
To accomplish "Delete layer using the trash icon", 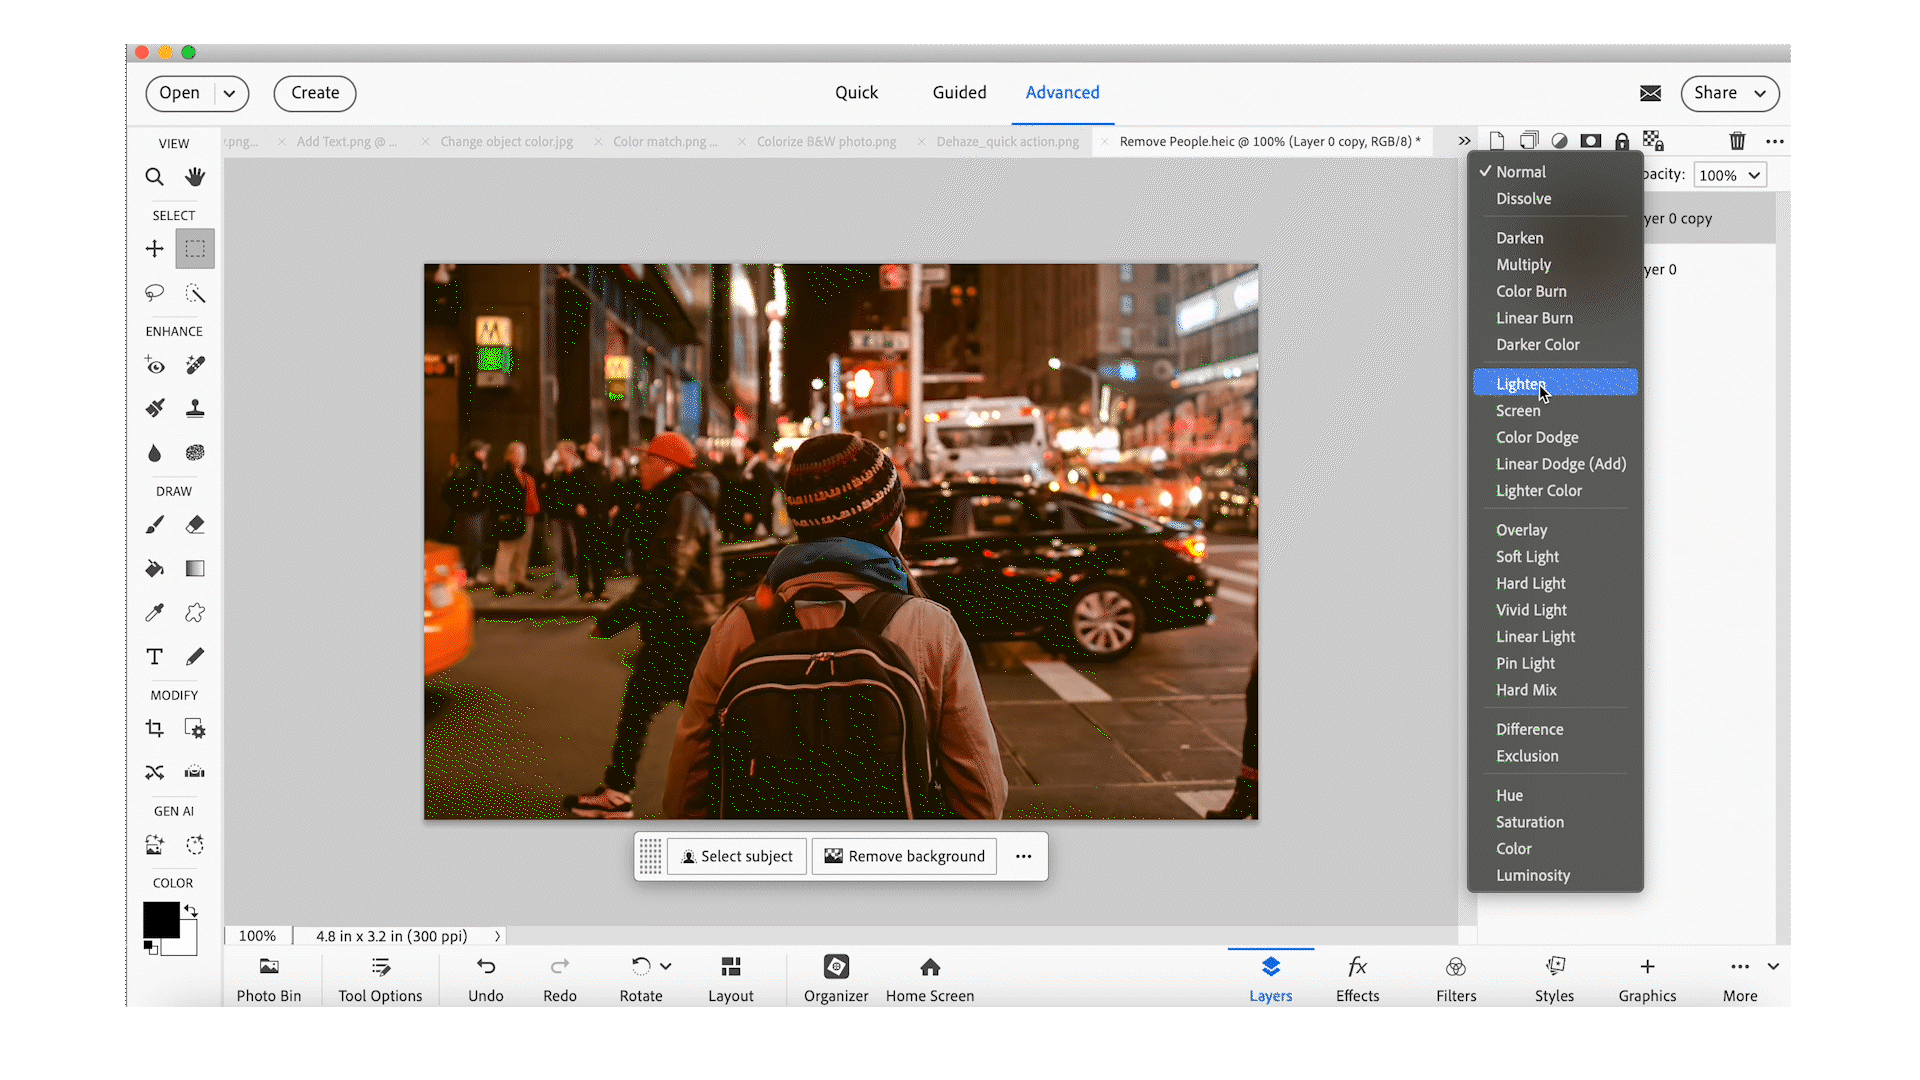I will pyautogui.click(x=1737, y=141).
